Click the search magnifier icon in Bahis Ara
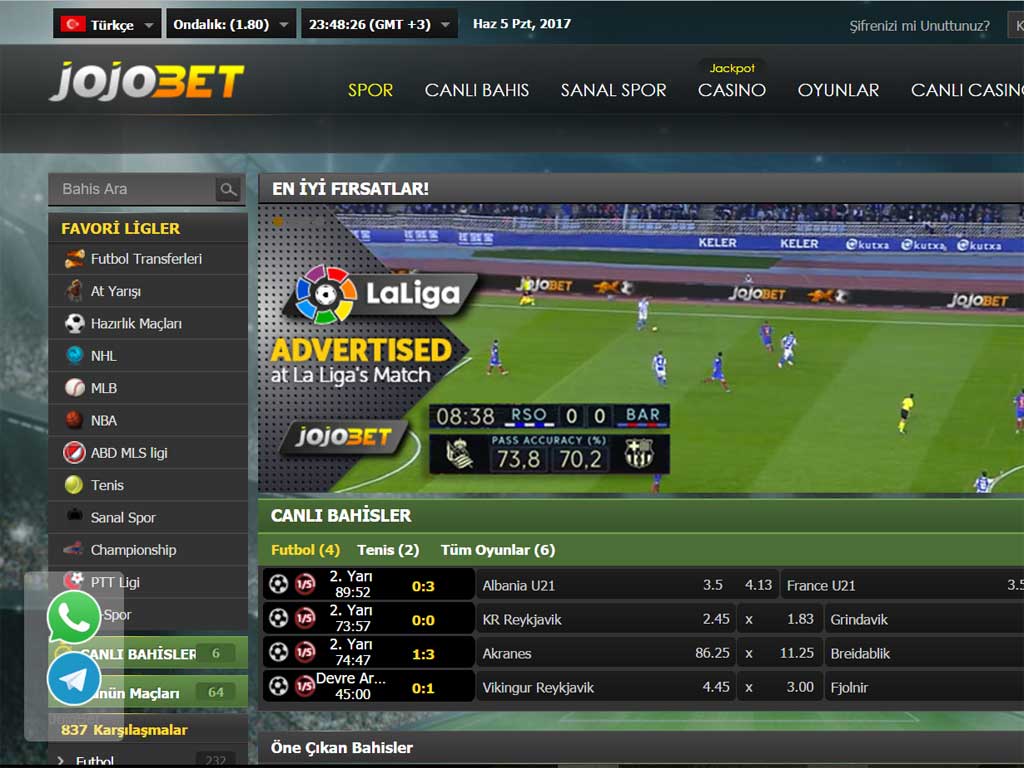 click(x=229, y=189)
